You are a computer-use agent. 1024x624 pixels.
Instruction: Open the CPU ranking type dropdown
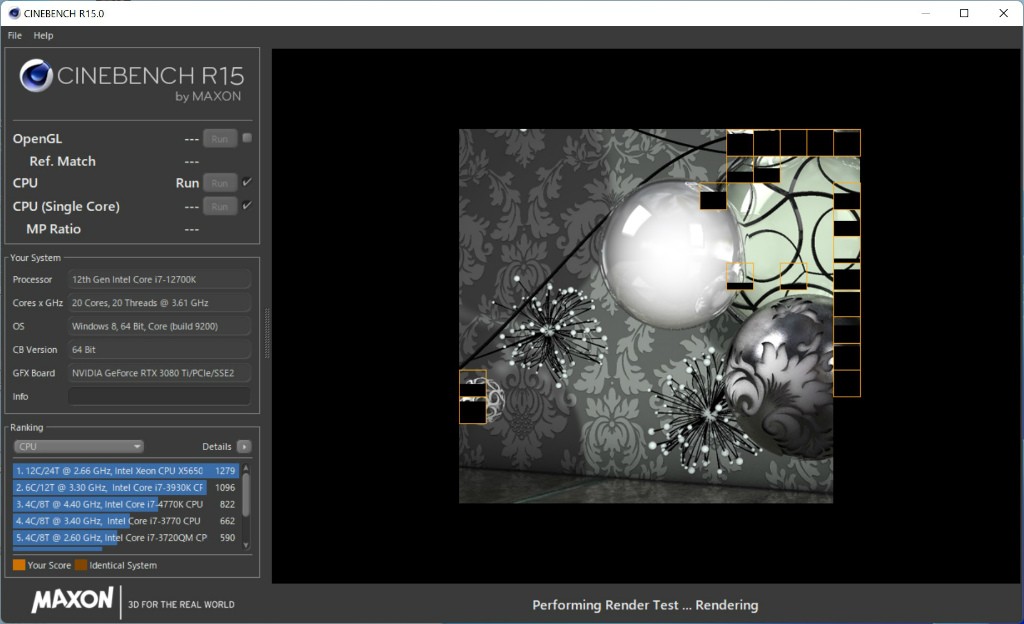pos(79,447)
